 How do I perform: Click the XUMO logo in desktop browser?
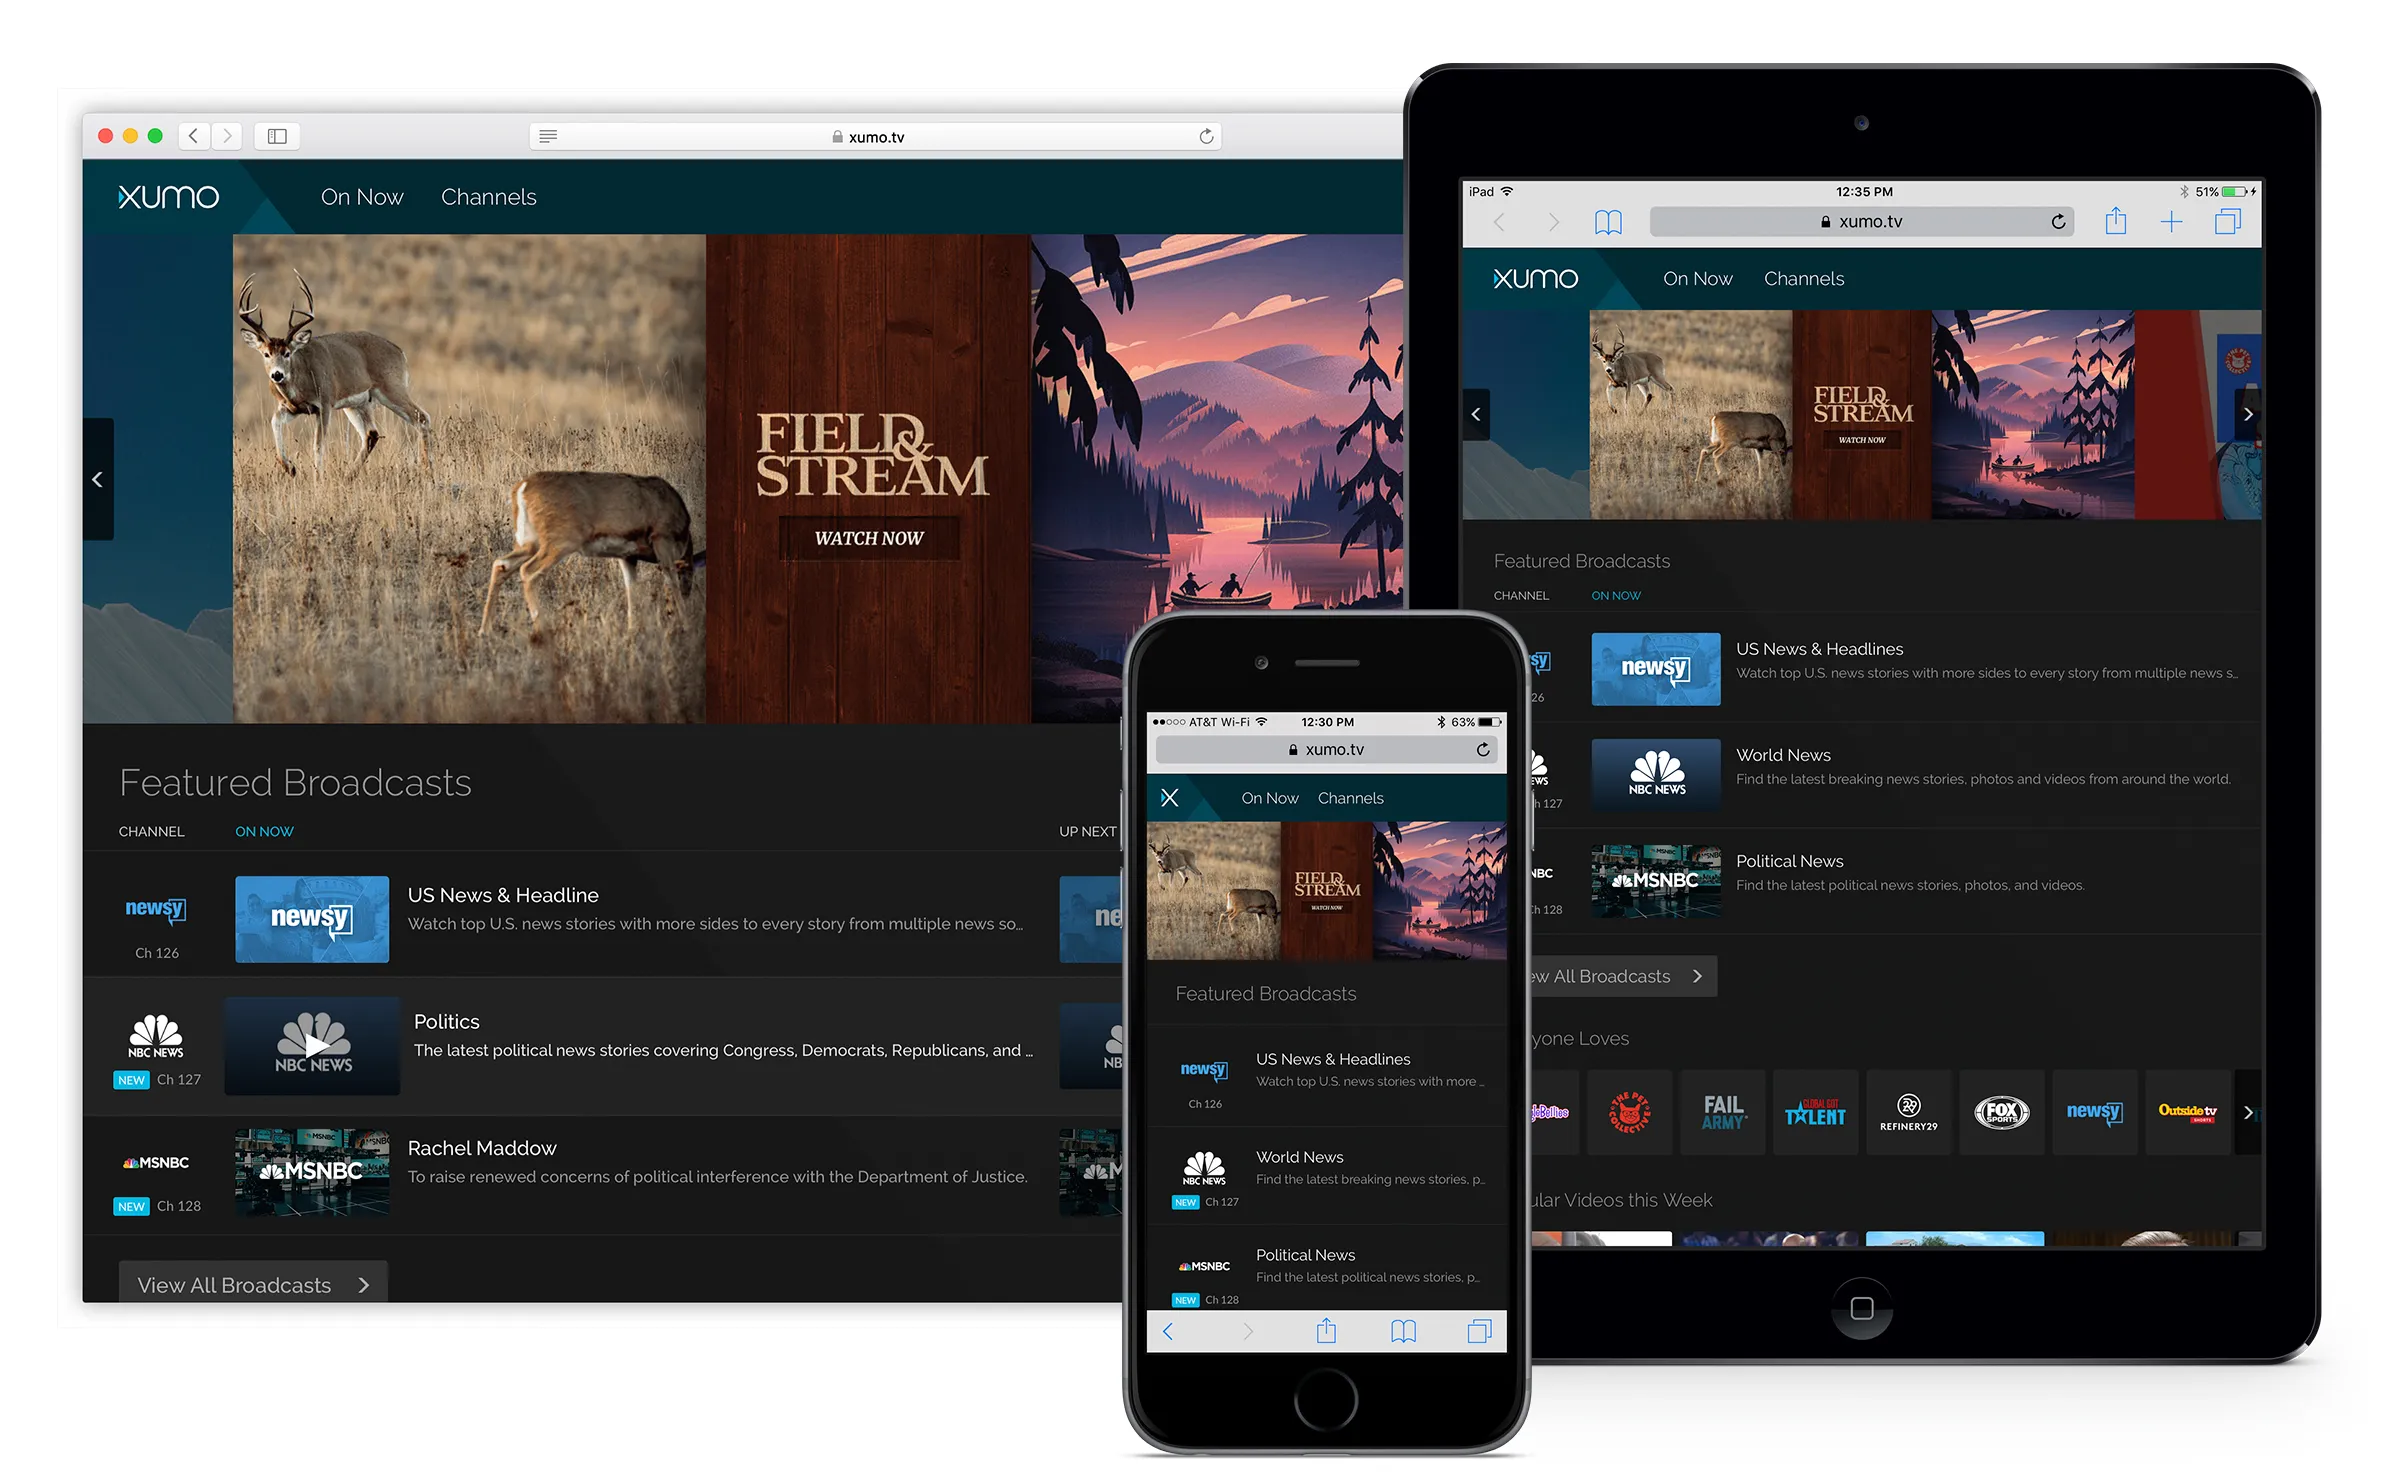tap(168, 197)
